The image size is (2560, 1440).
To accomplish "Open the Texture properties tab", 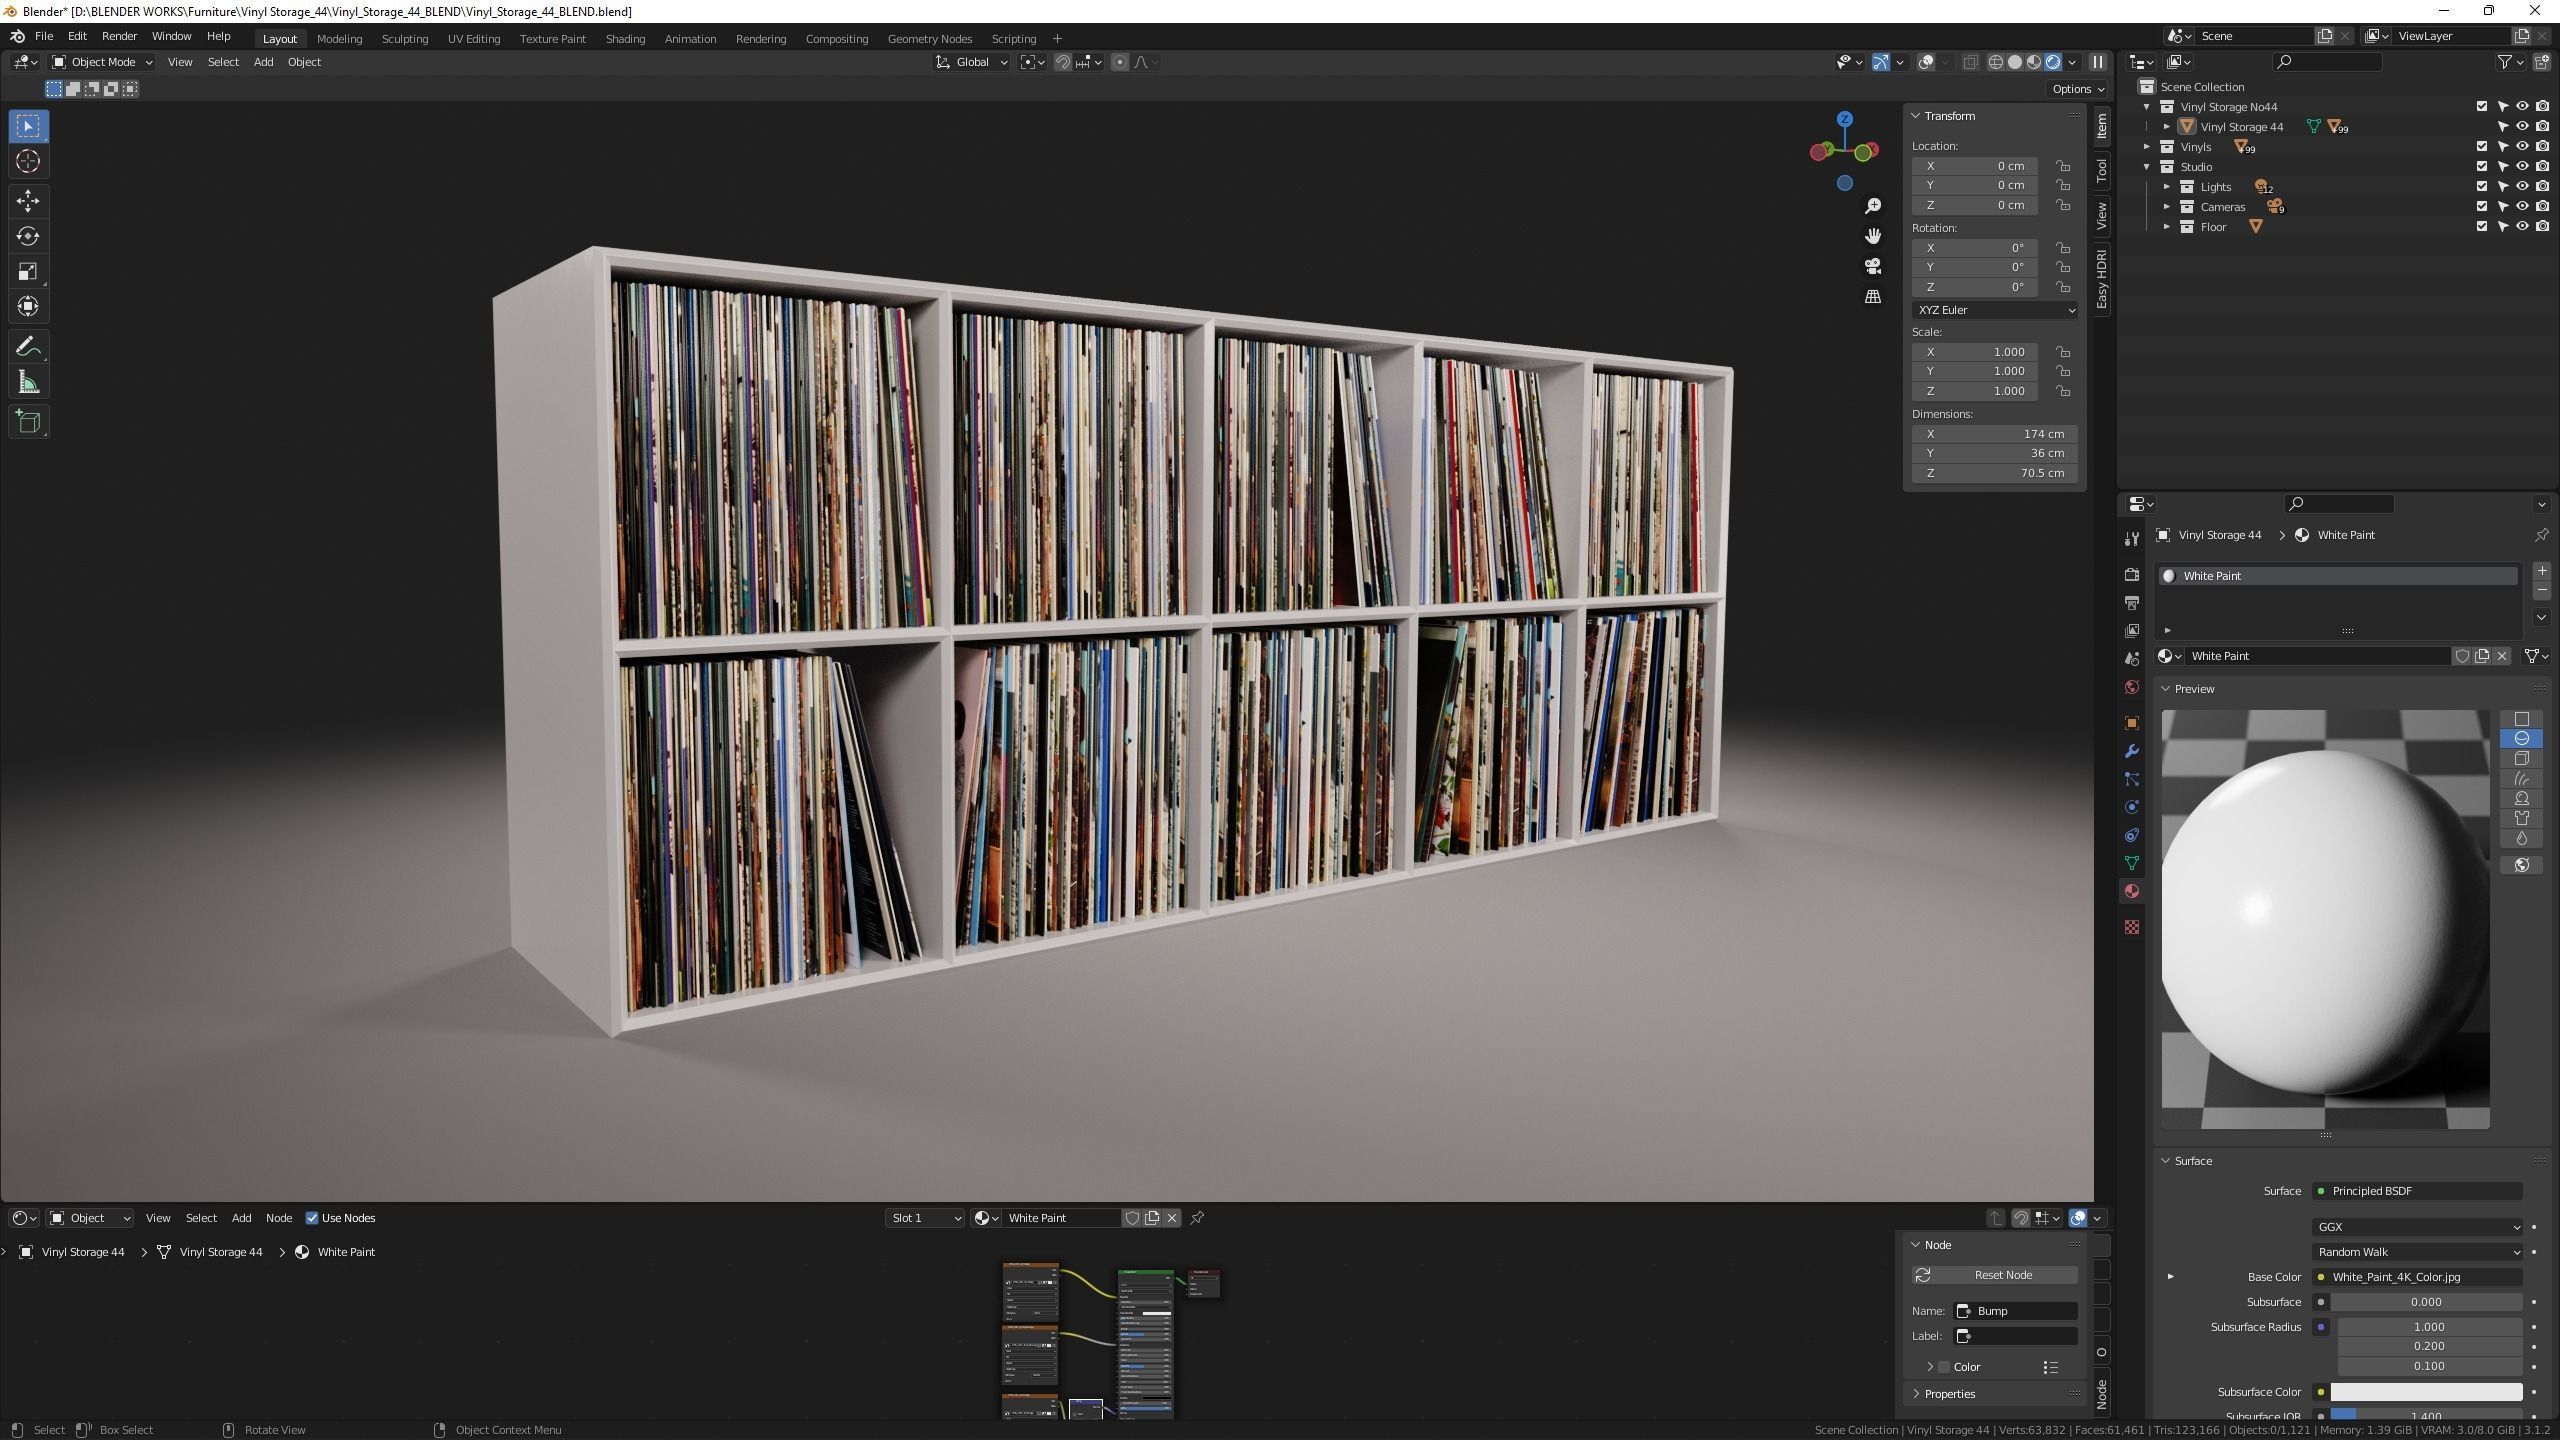I will point(2132,927).
